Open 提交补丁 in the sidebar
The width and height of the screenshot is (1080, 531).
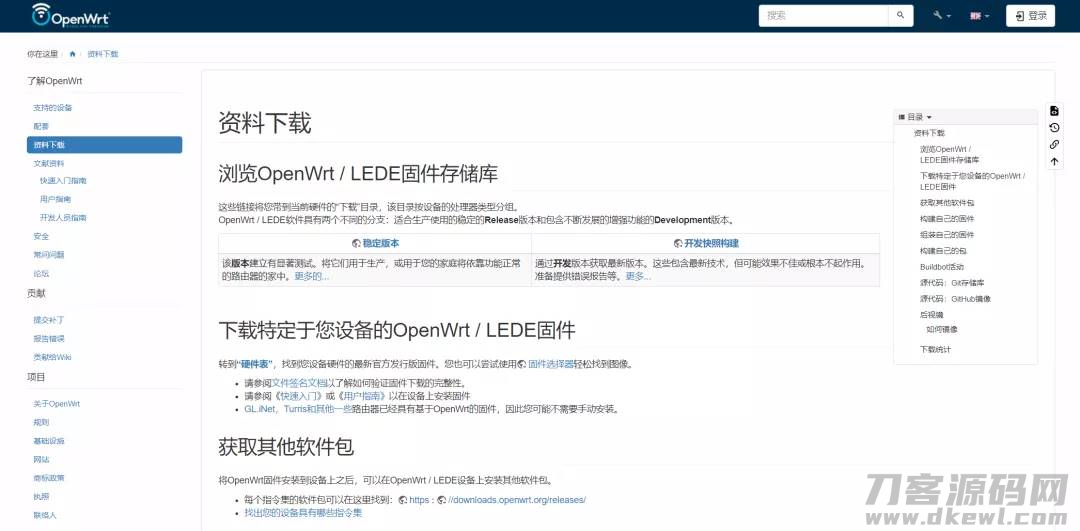point(49,320)
